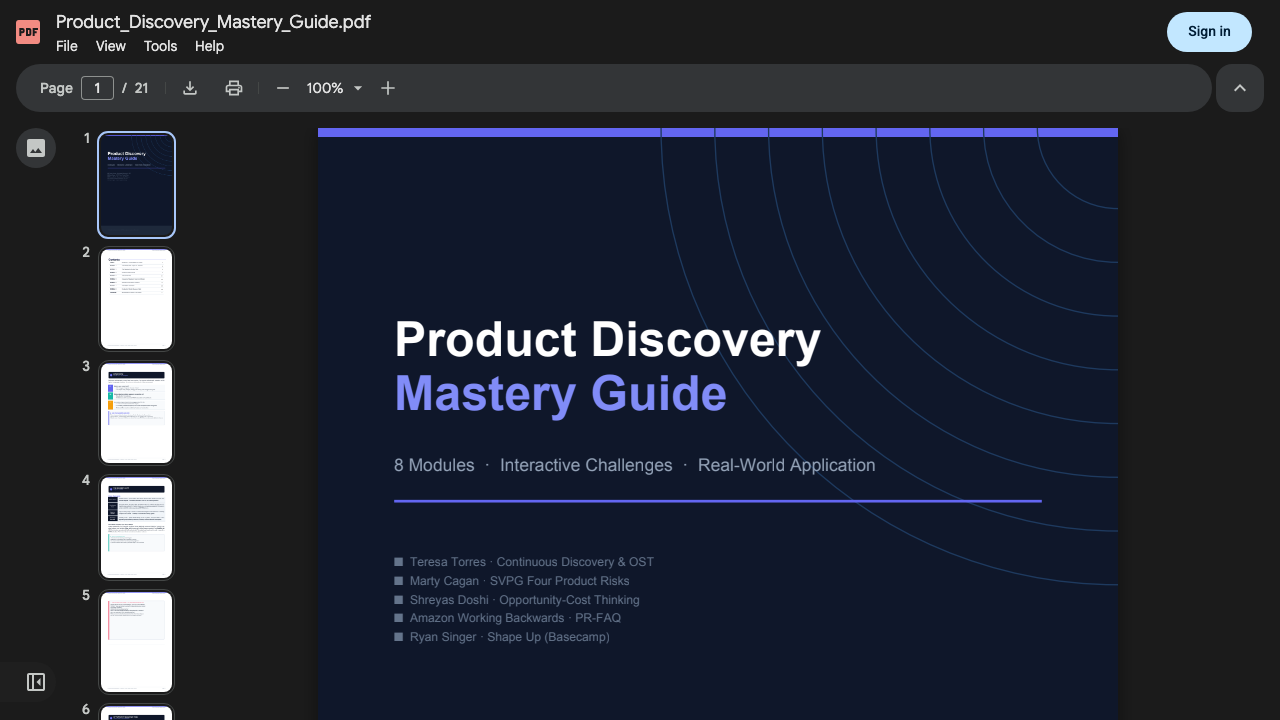Download the PDF document

pos(190,88)
